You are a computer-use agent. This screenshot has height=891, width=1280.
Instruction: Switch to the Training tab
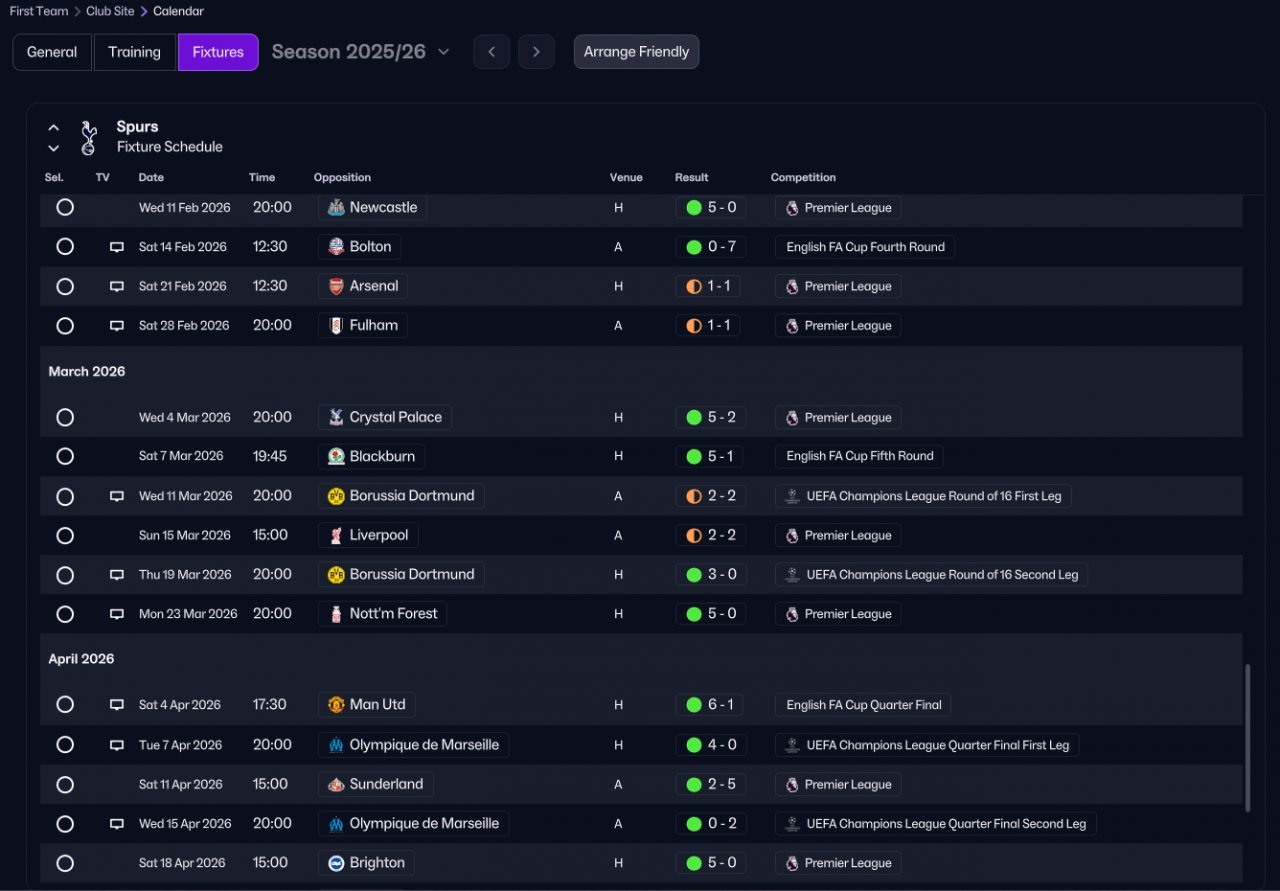(x=134, y=52)
